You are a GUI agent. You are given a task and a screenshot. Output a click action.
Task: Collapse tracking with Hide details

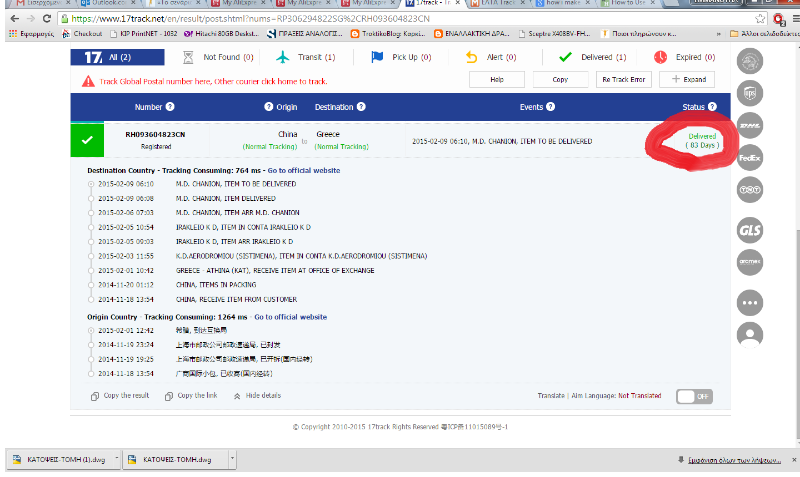257,395
